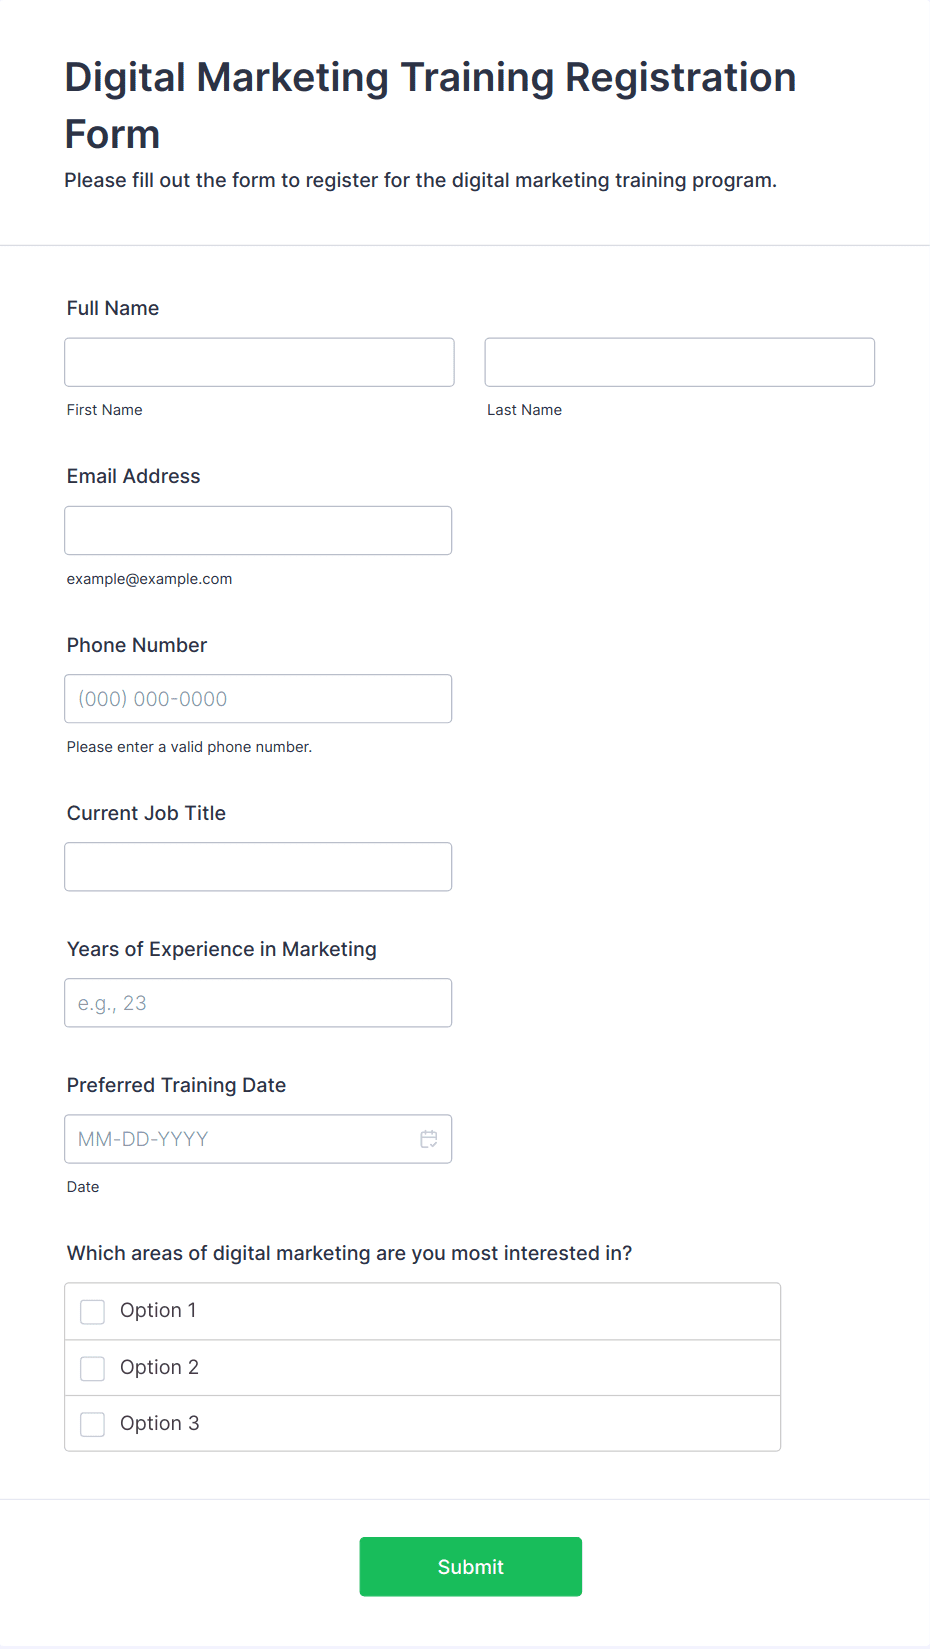Click the Preferred Training Date input
Image resolution: width=930 pixels, height=1649 pixels.
[240, 1139]
